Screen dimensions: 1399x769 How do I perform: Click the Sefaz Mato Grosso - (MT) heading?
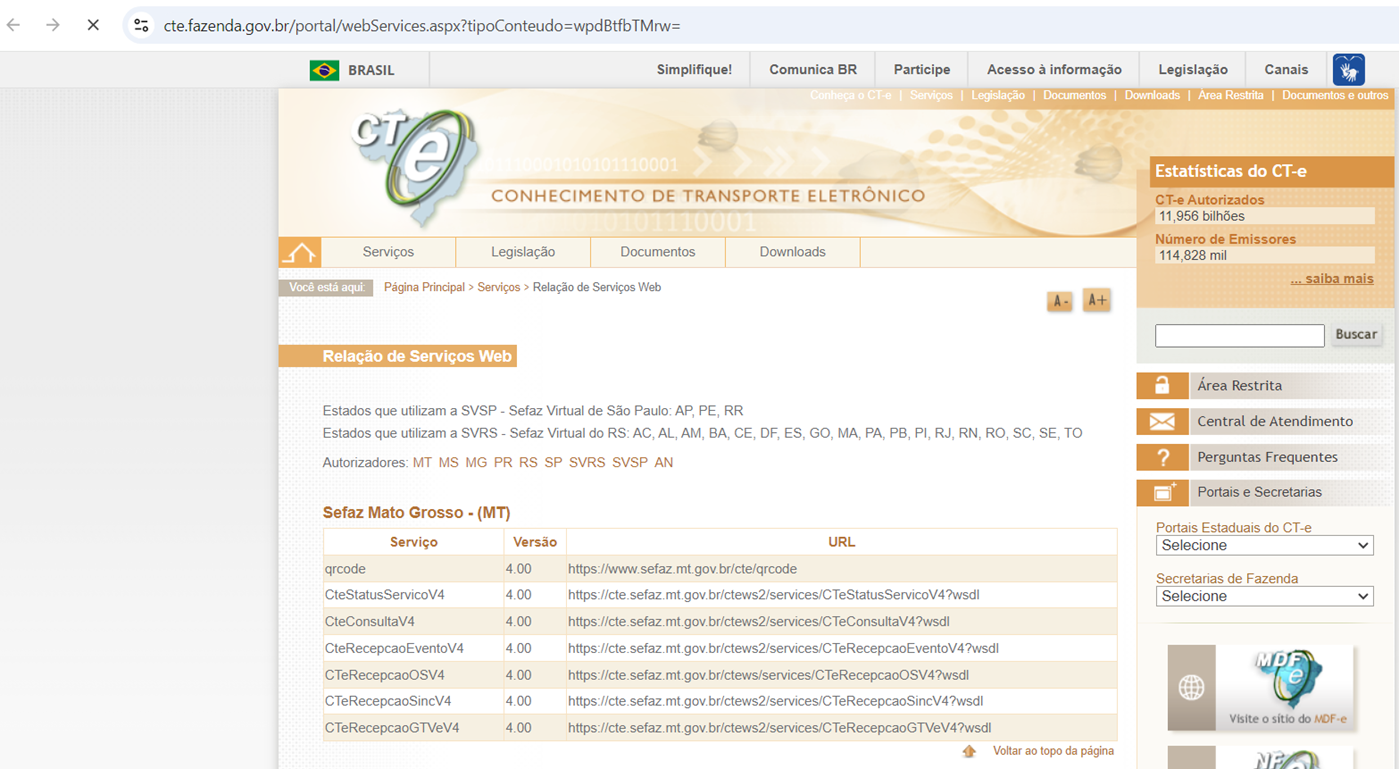416,513
